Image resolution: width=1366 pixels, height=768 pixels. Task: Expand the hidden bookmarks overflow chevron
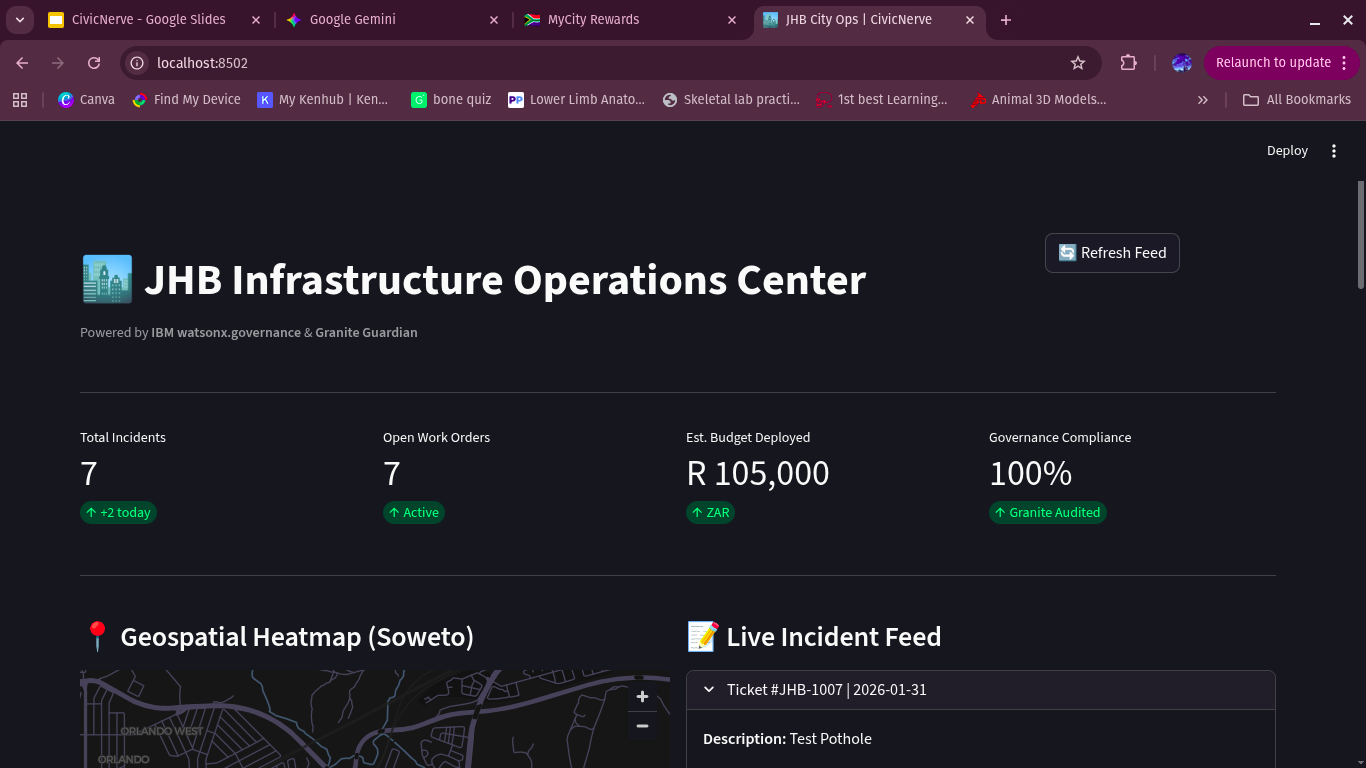coord(1202,100)
